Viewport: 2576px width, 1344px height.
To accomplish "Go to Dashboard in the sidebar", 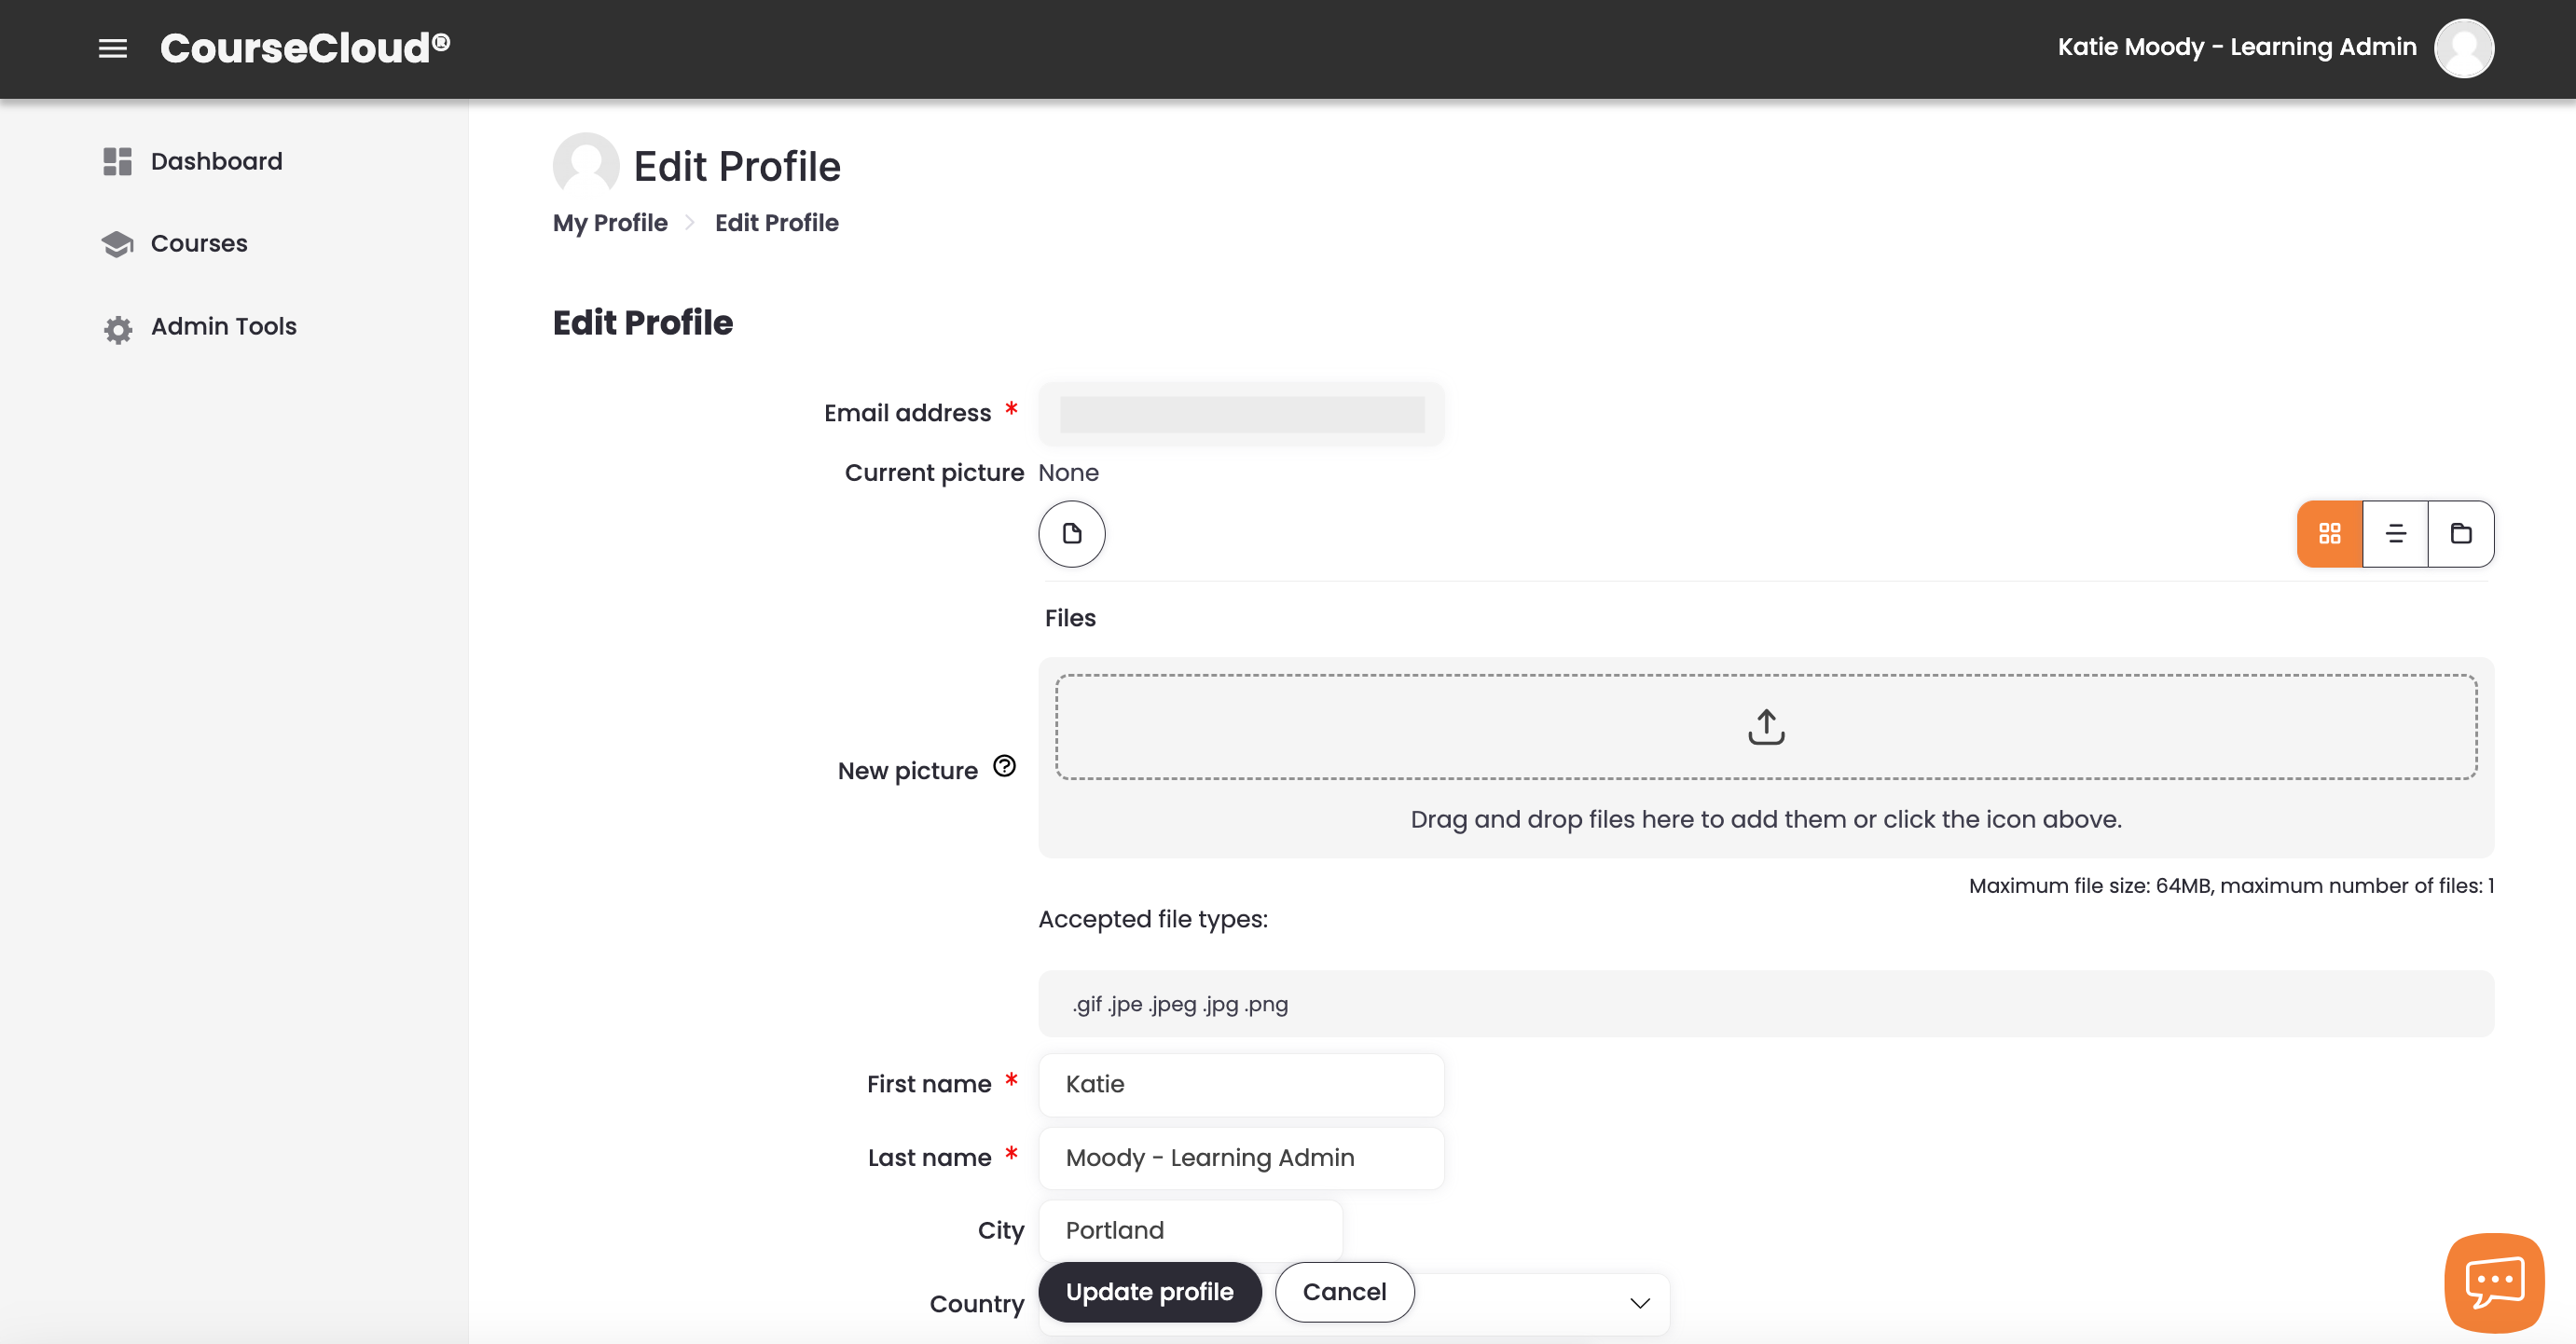I will (x=216, y=161).
